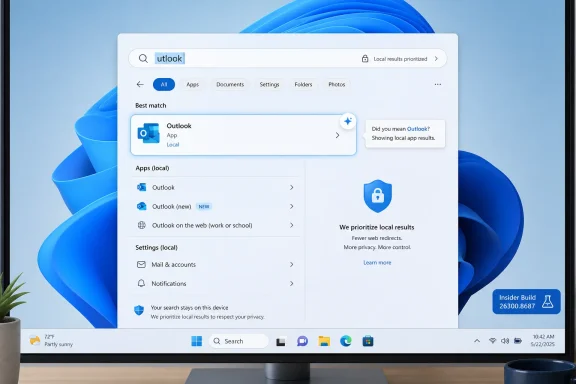The image size is (576, 384).
Task: Expand the Outlook on the web chevron
Action: (292, 225)
